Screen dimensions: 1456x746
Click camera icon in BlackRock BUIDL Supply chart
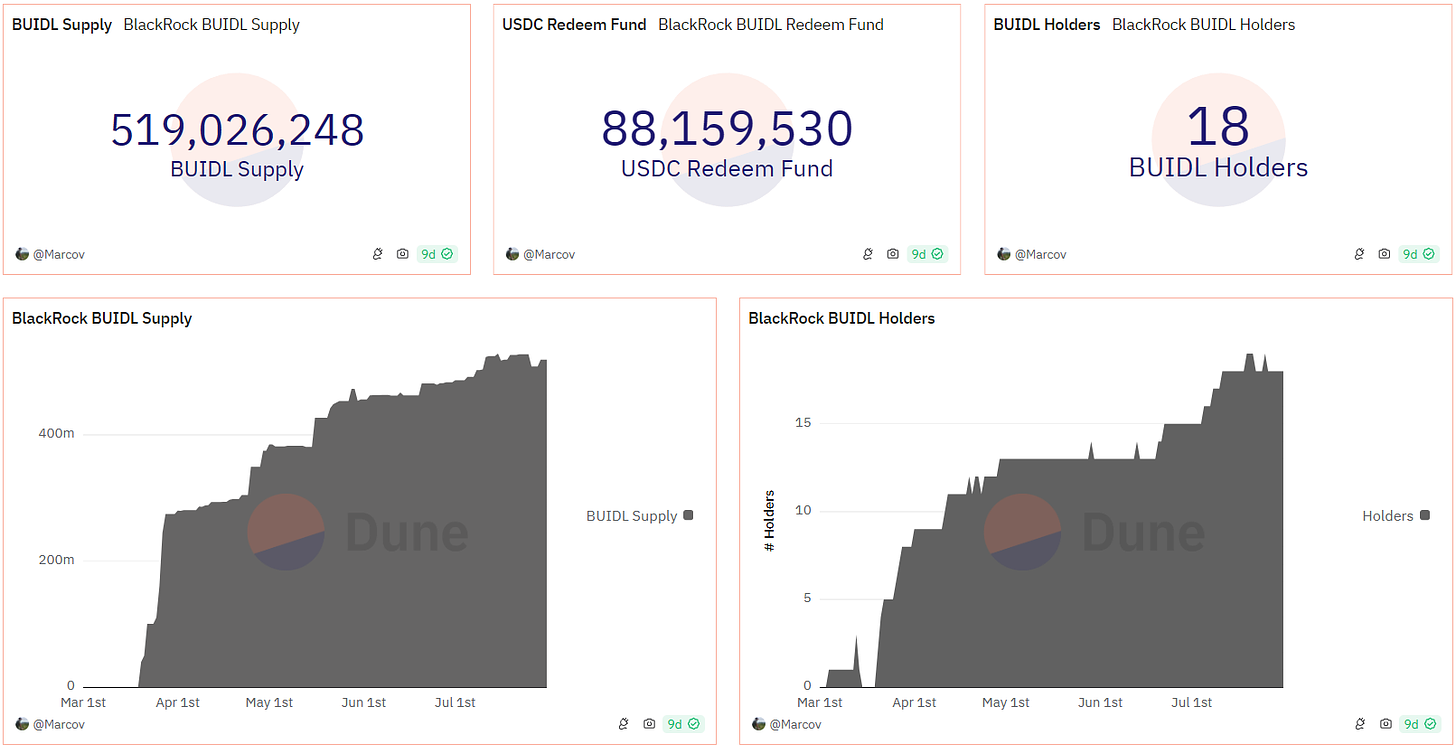coord(649,723)
